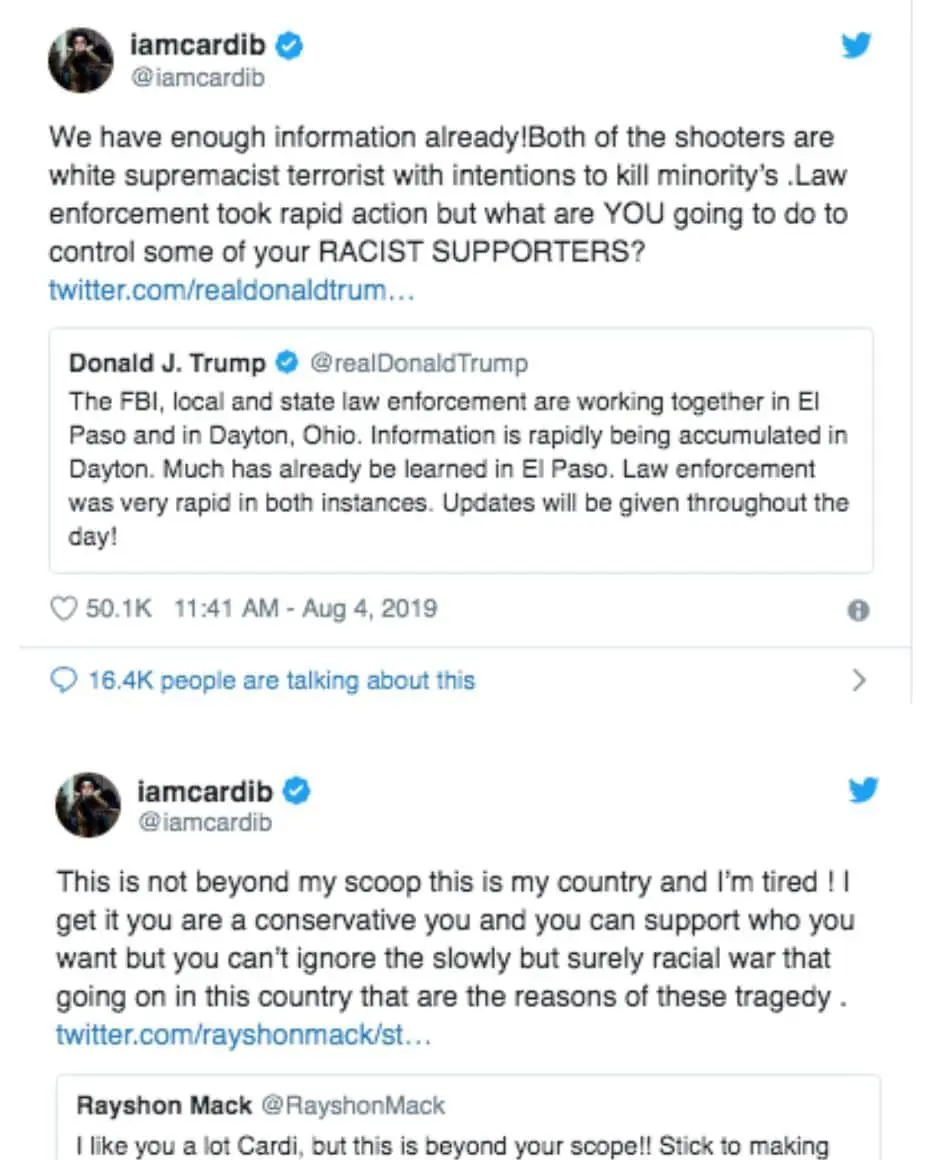Click the Donald J. Trump display name
Image resolution: width=937 pixels, height=1160 pixels.
pos(167,362)
